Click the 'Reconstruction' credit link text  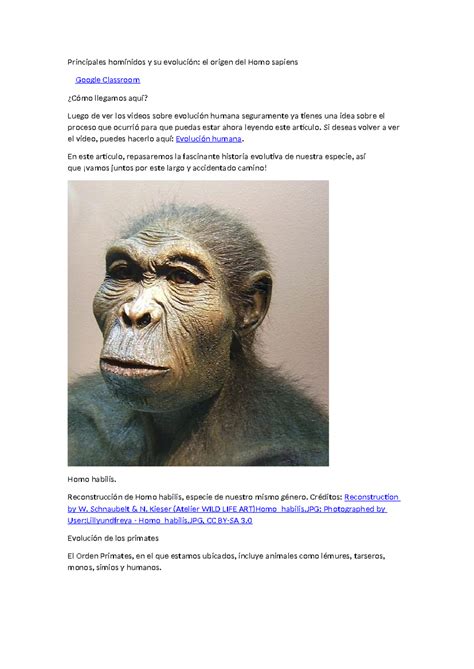[372, 497]
